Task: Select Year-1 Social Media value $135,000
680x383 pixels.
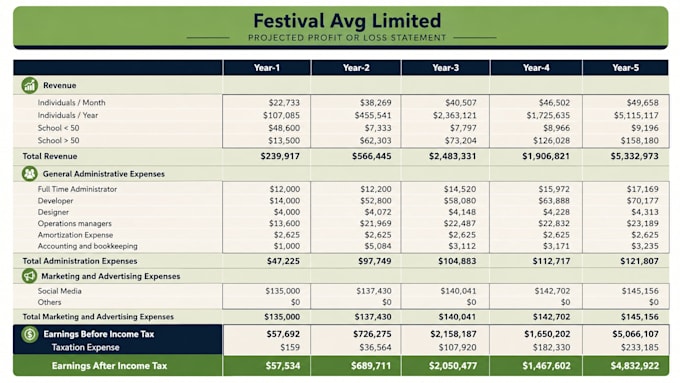Action: [x=282, y=291]
